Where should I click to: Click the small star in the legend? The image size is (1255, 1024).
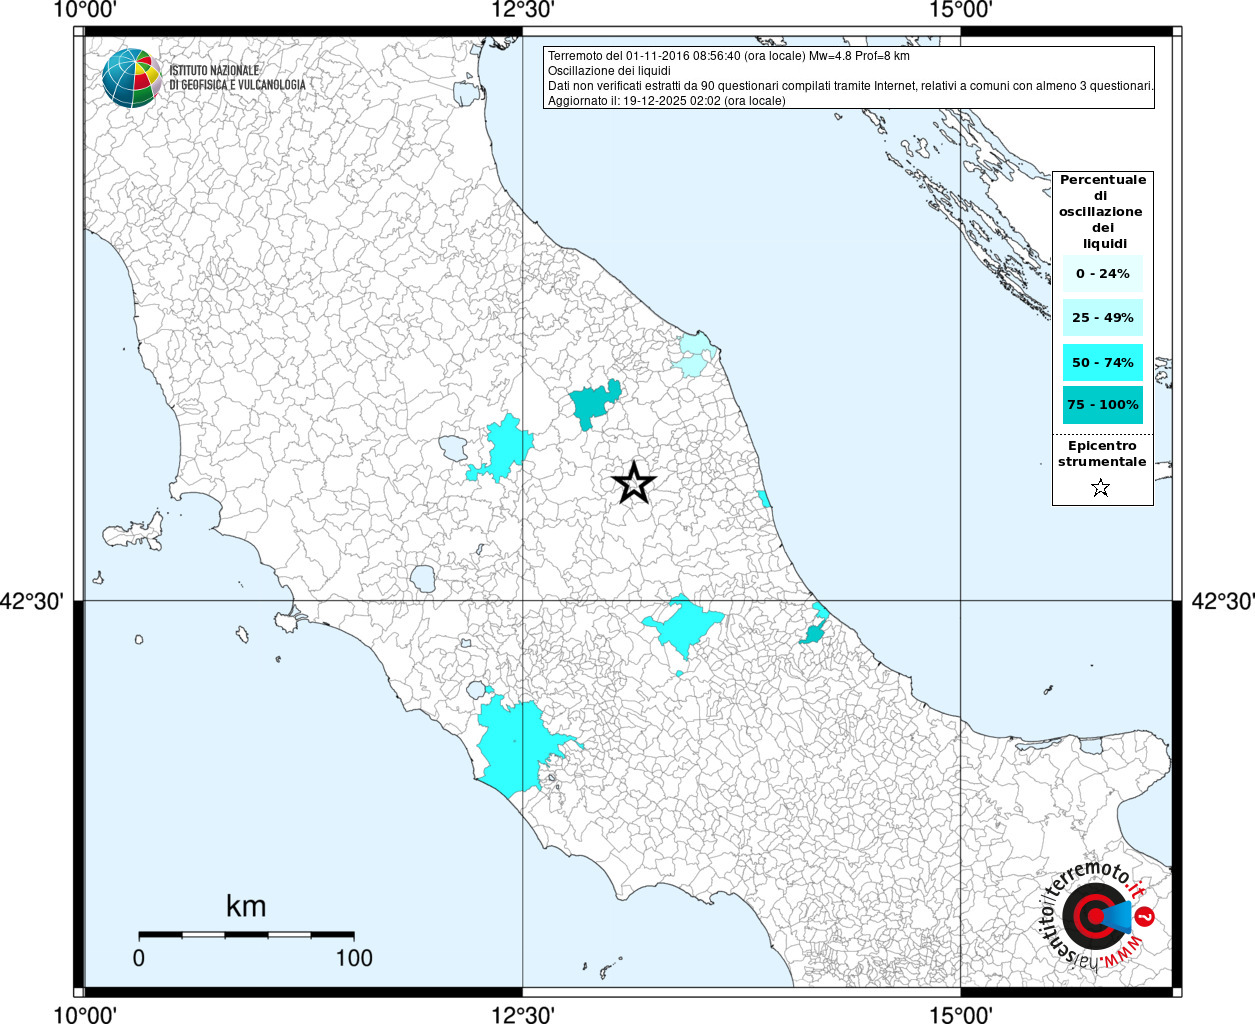(1100, 488)
